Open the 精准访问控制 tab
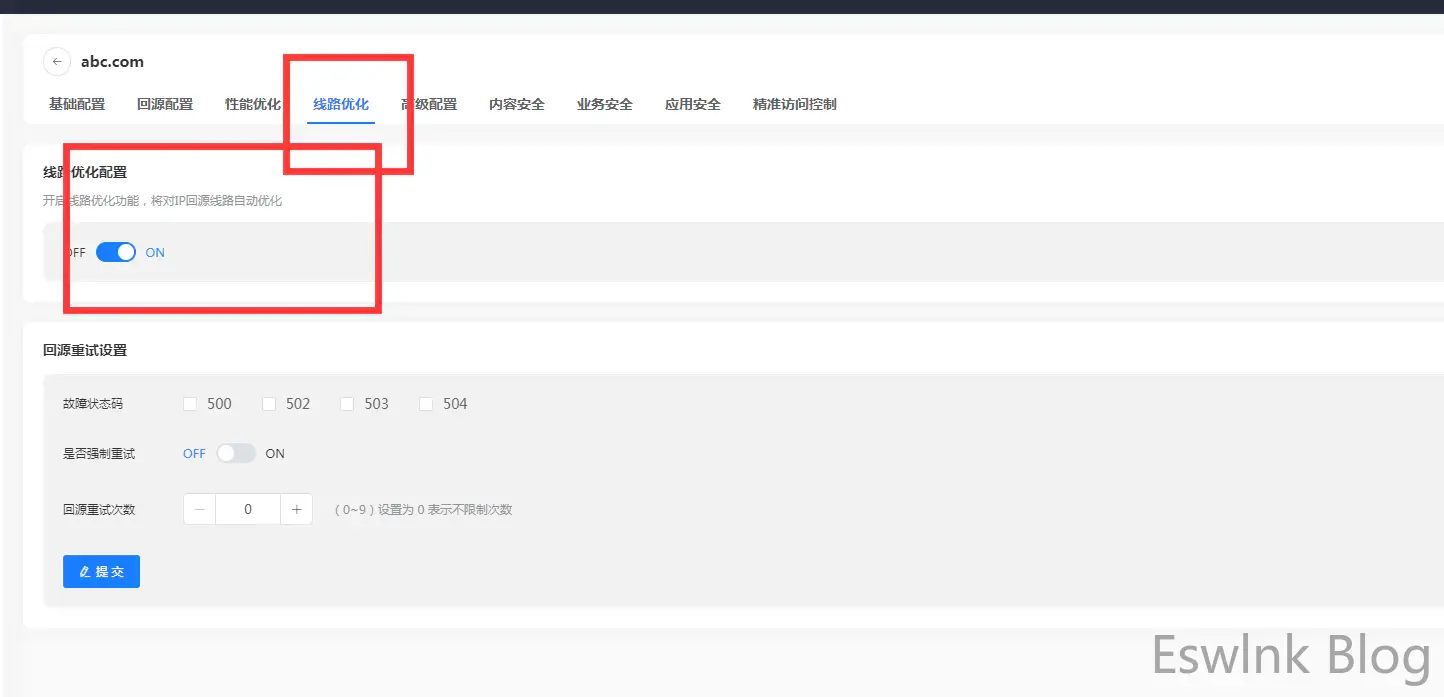The height and width of the screenshot is (697, 1444). [795, 104]
